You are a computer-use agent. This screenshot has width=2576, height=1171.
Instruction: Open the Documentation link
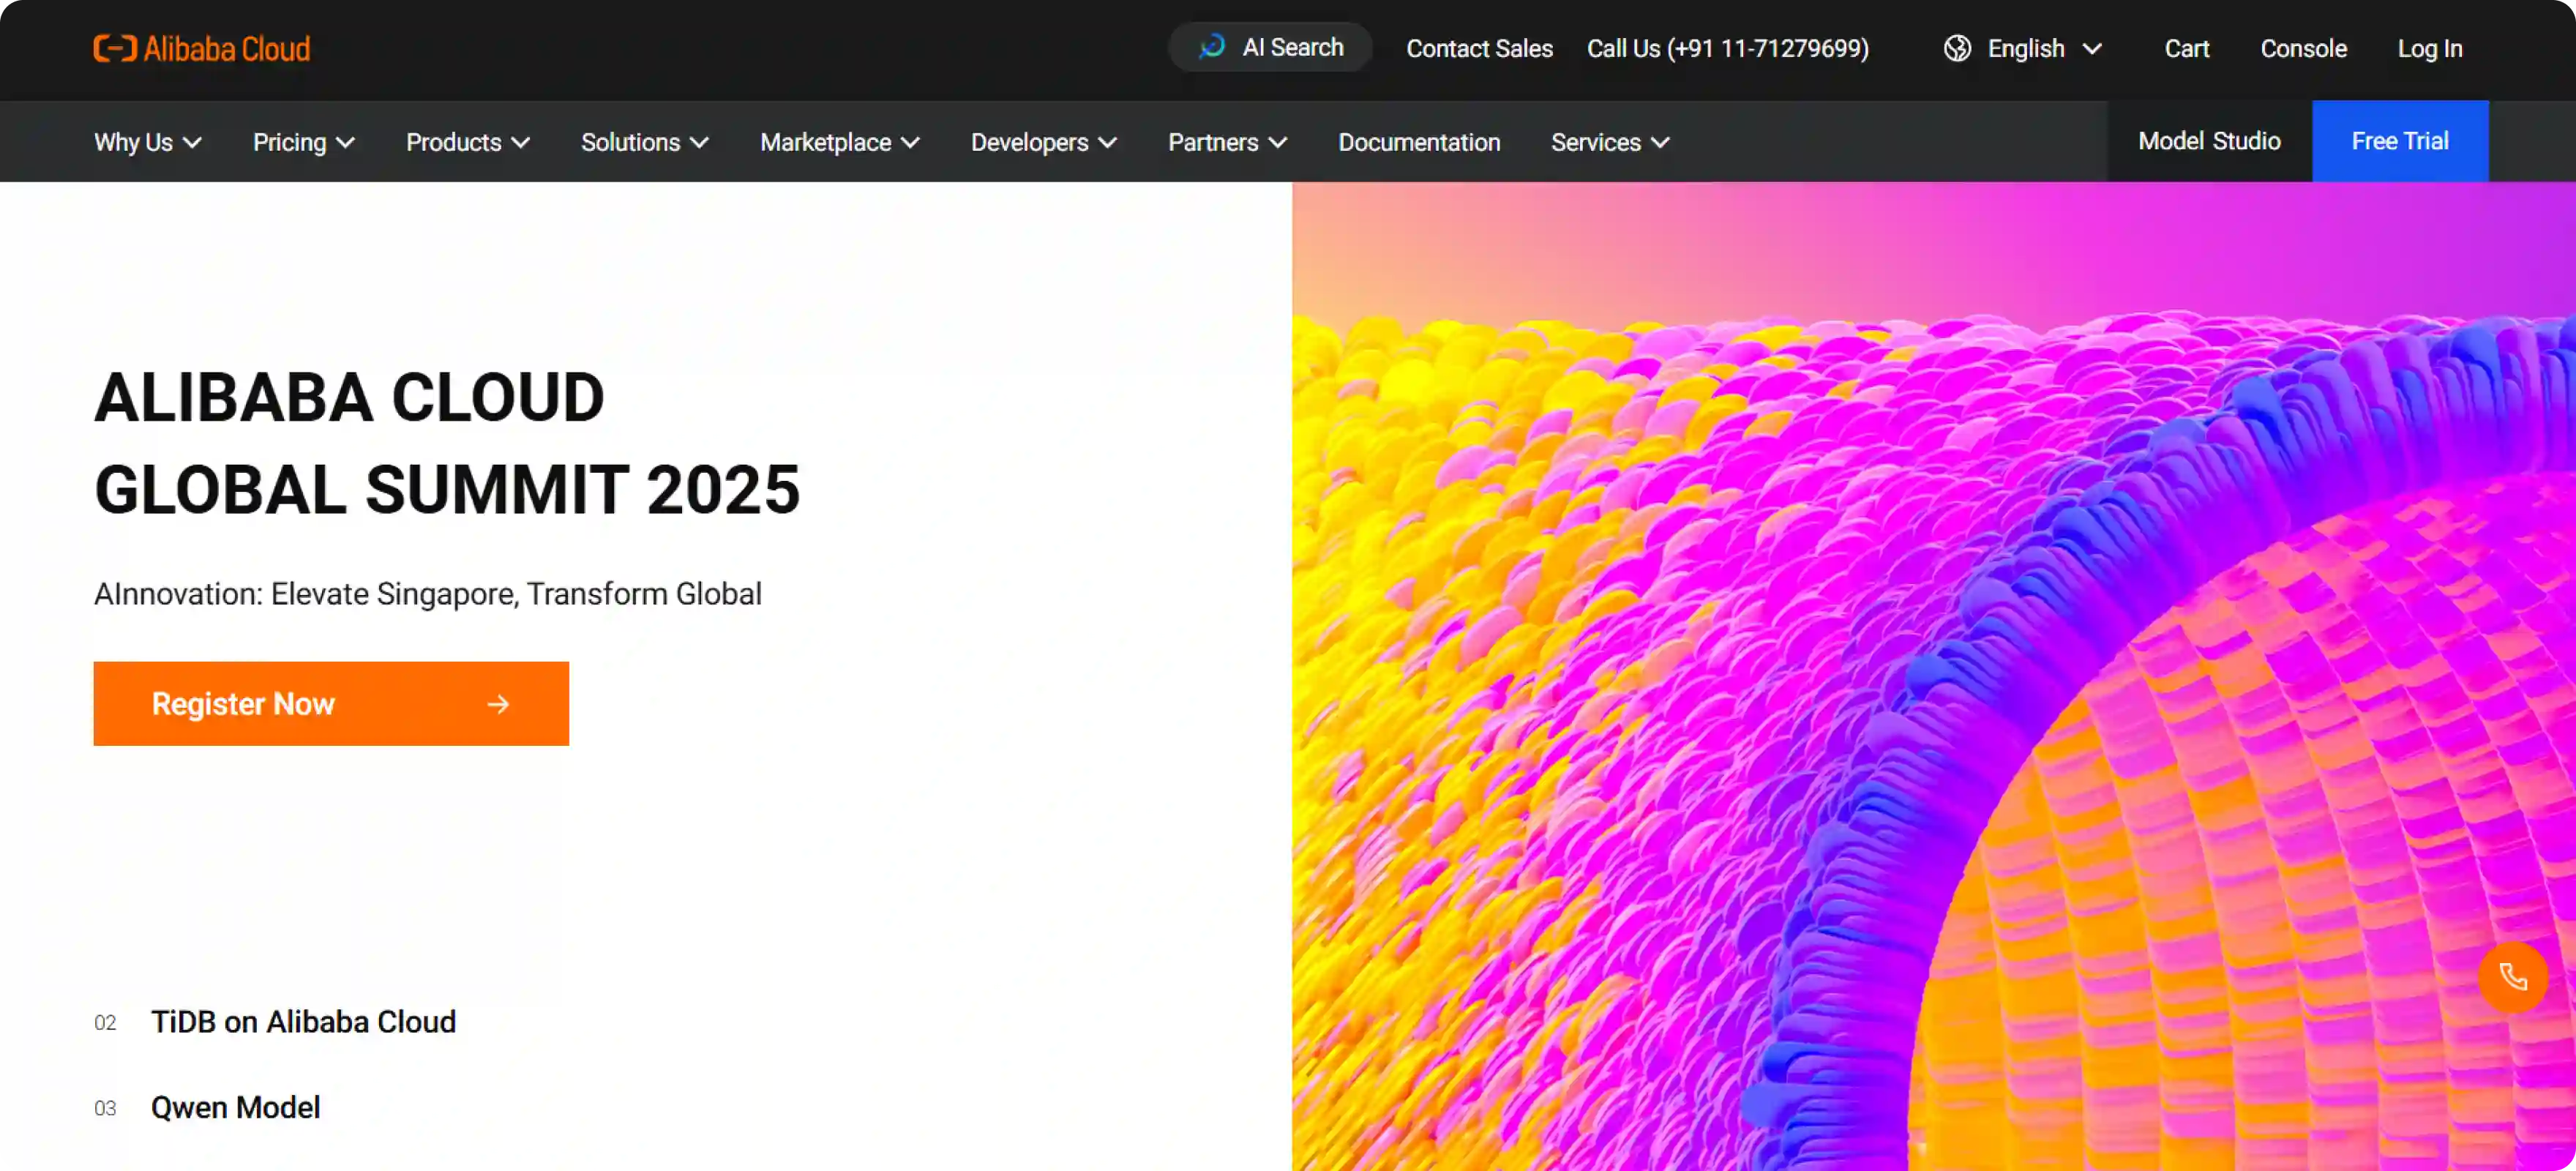pyautogui.click(x=1418, y=143)
